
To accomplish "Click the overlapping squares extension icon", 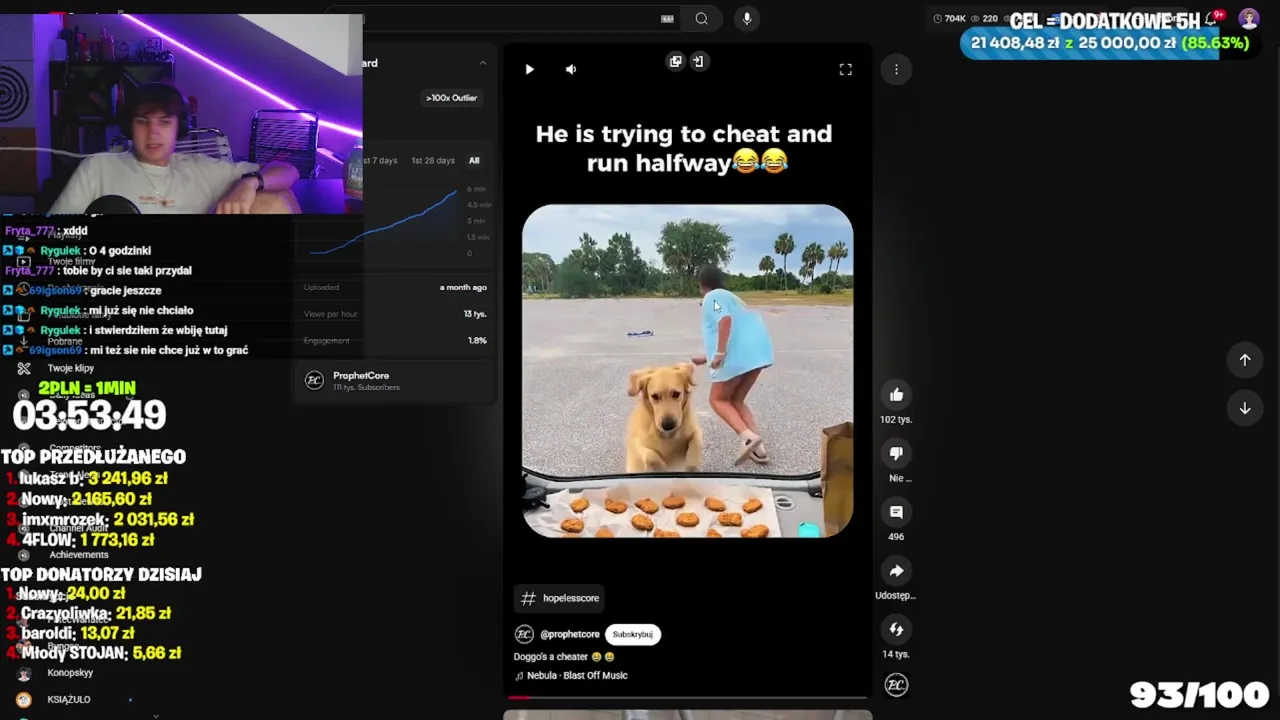I will point(676,62).
